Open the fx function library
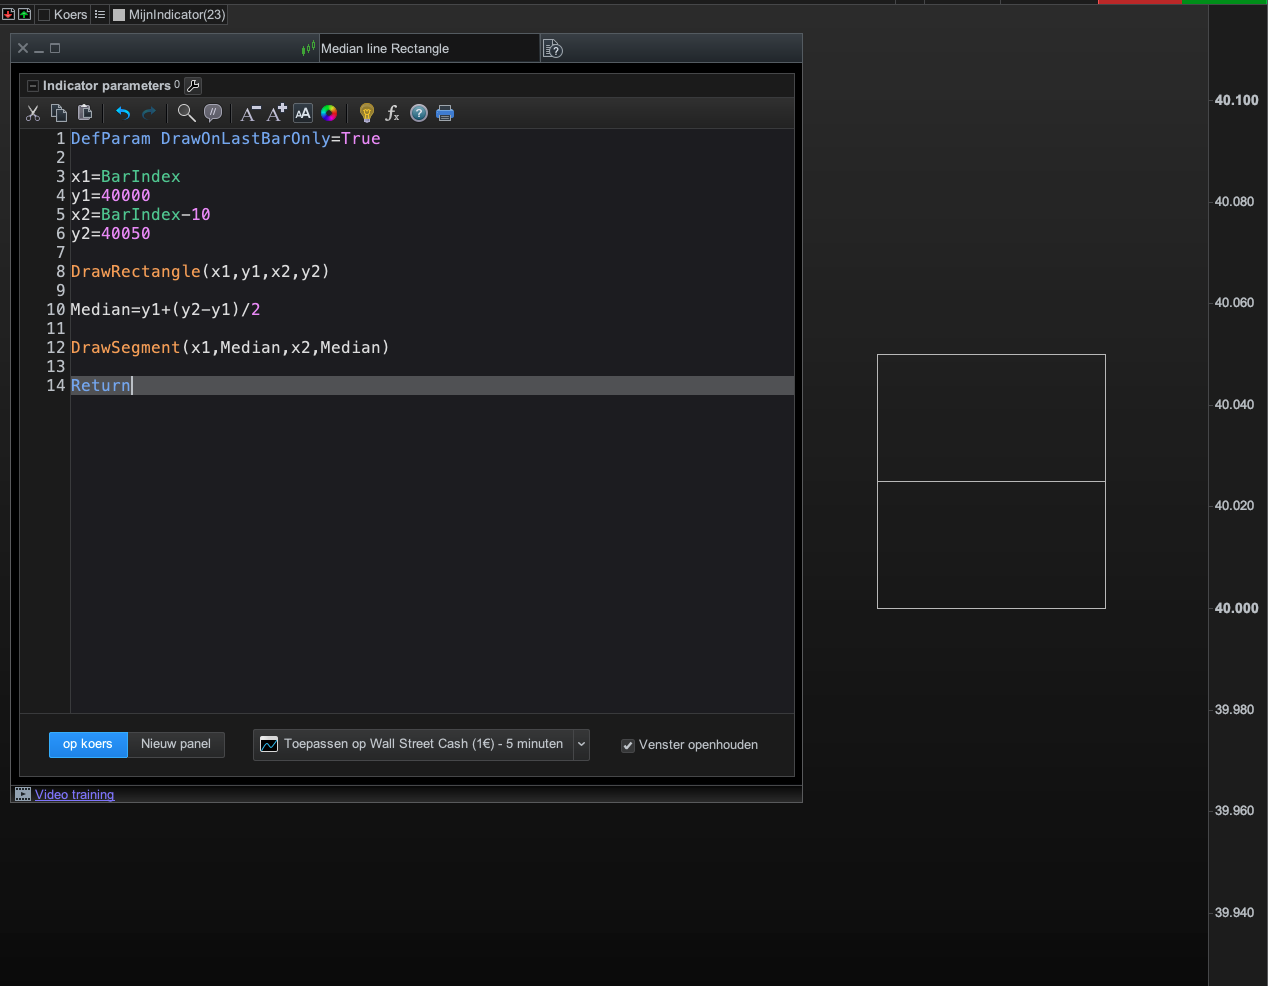1268x986 pixels. pos(393,113)
